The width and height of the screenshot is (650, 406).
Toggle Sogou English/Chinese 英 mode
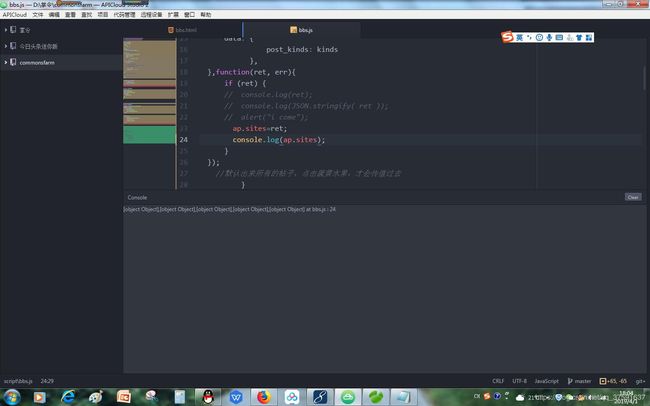[519, 38]
